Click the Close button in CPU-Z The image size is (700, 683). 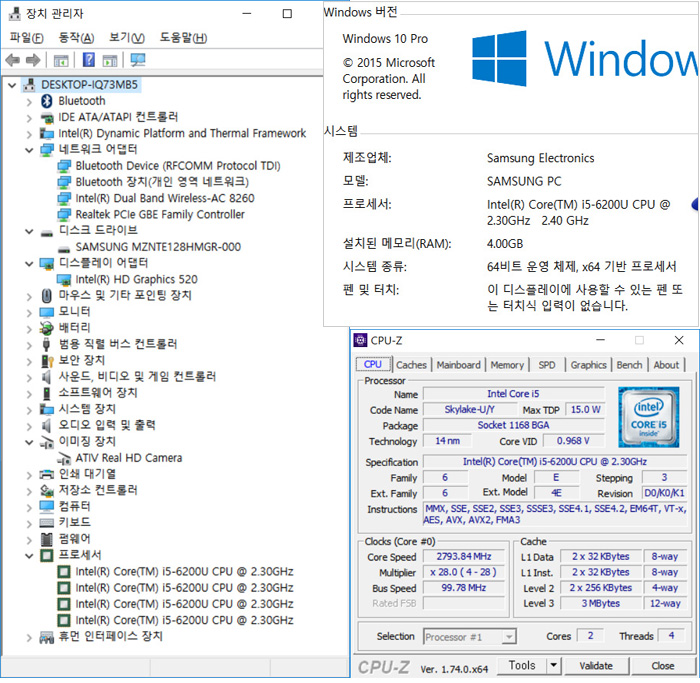tap(663, 666)
